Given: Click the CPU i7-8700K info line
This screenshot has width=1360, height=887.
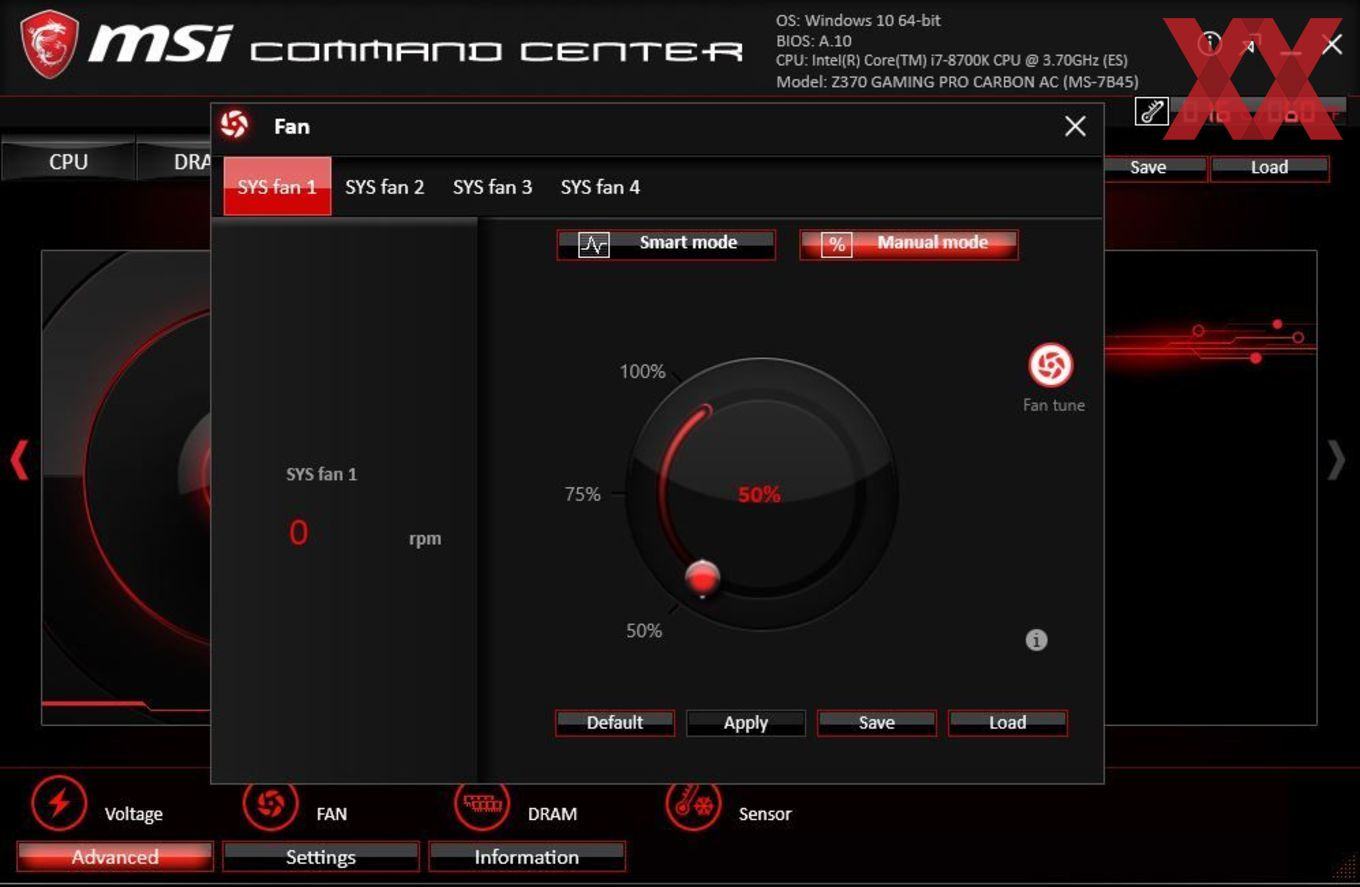Looking at the screenshot, I should 952,61.
